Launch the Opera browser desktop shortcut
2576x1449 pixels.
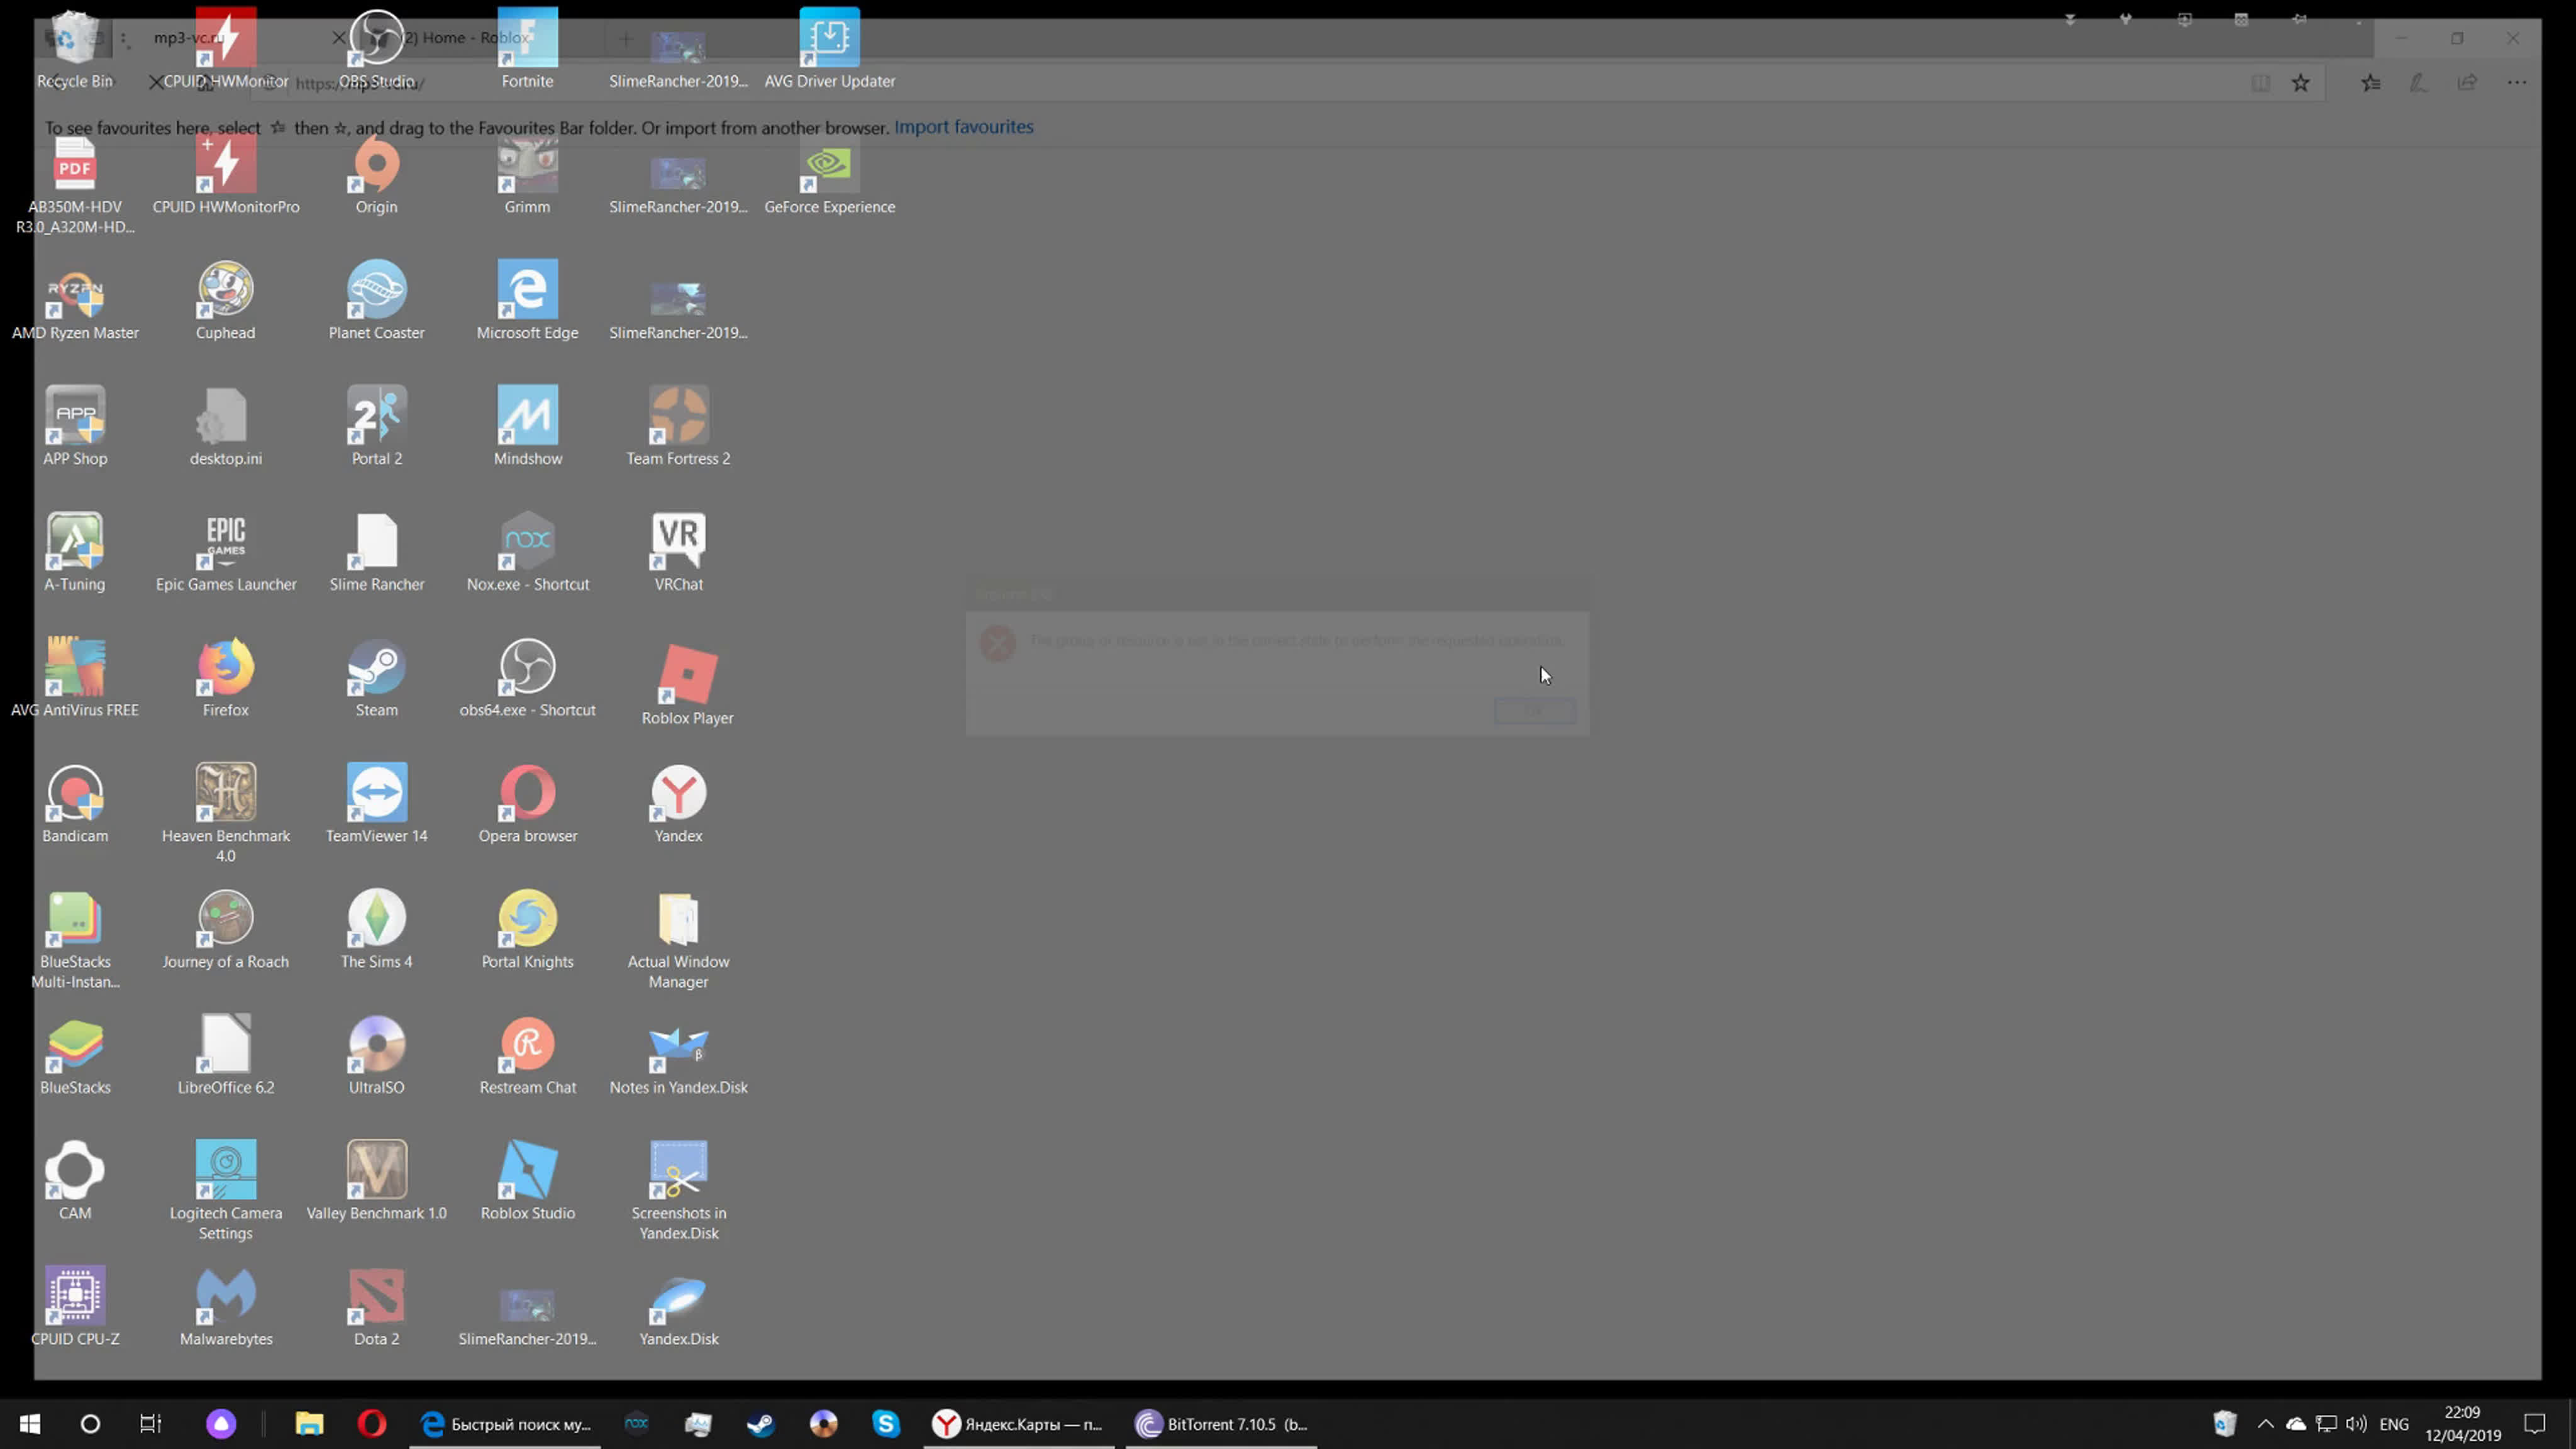[x=527, y=805]
